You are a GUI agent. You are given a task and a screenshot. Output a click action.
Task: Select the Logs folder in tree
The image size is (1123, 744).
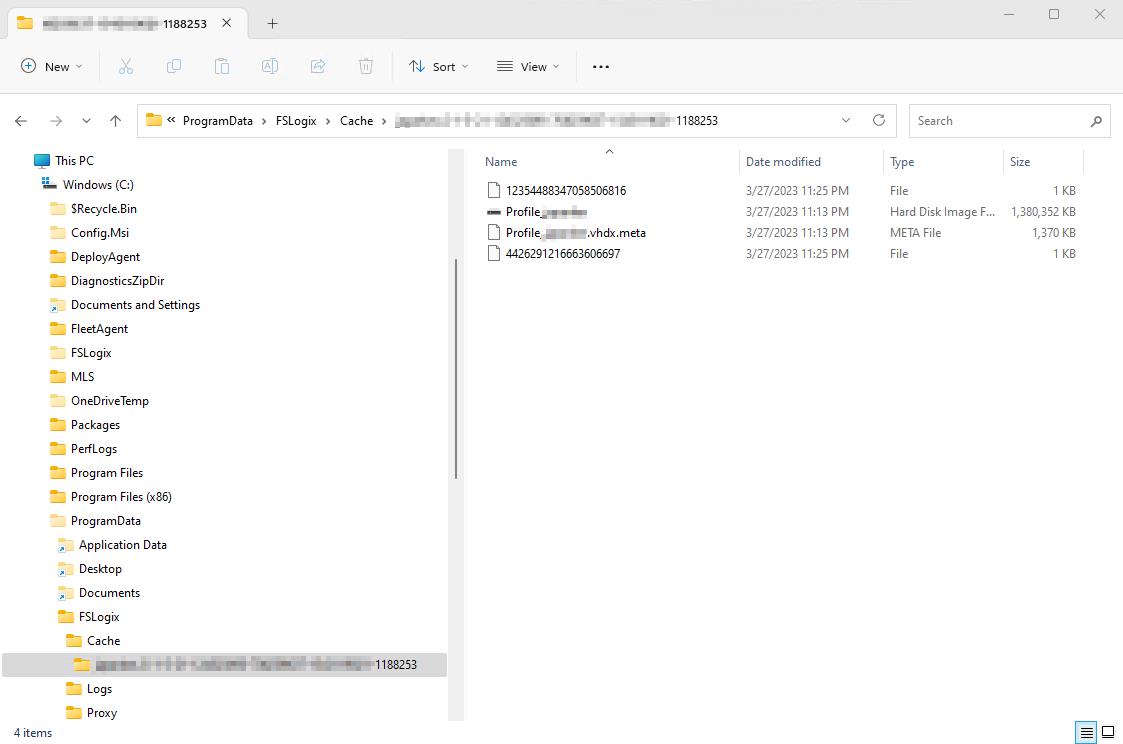[x=99, y=689]
